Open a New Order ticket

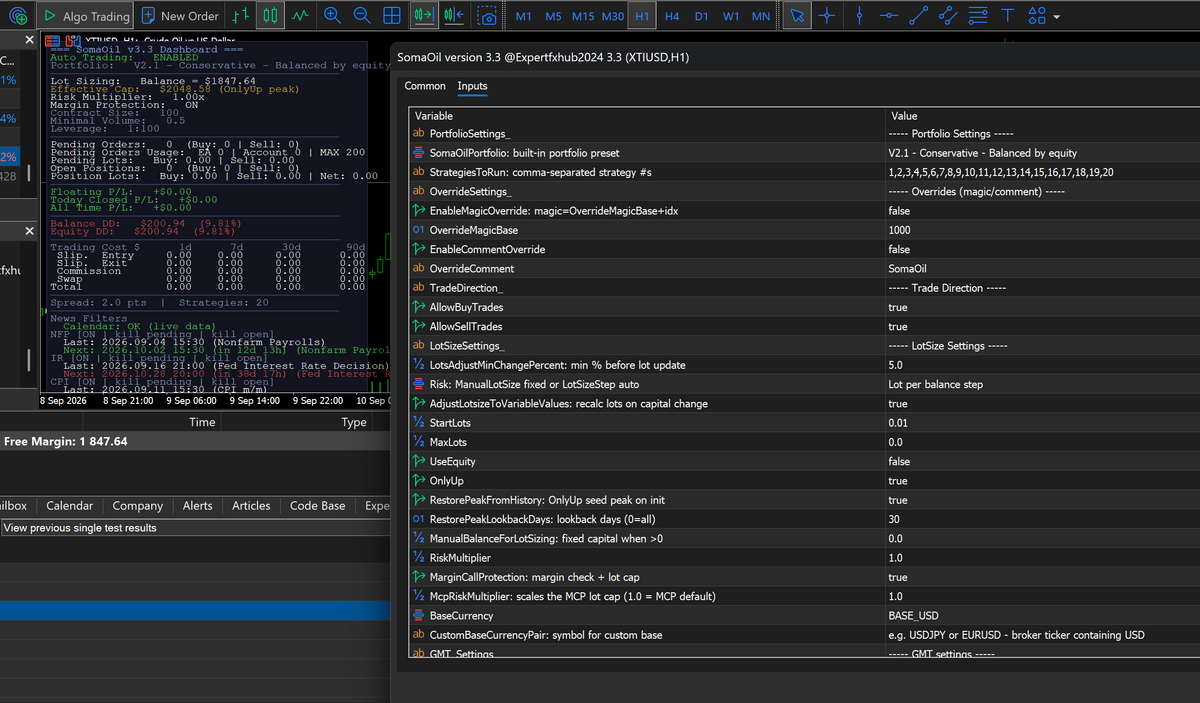pyautogui.click(x=181, y=16)
